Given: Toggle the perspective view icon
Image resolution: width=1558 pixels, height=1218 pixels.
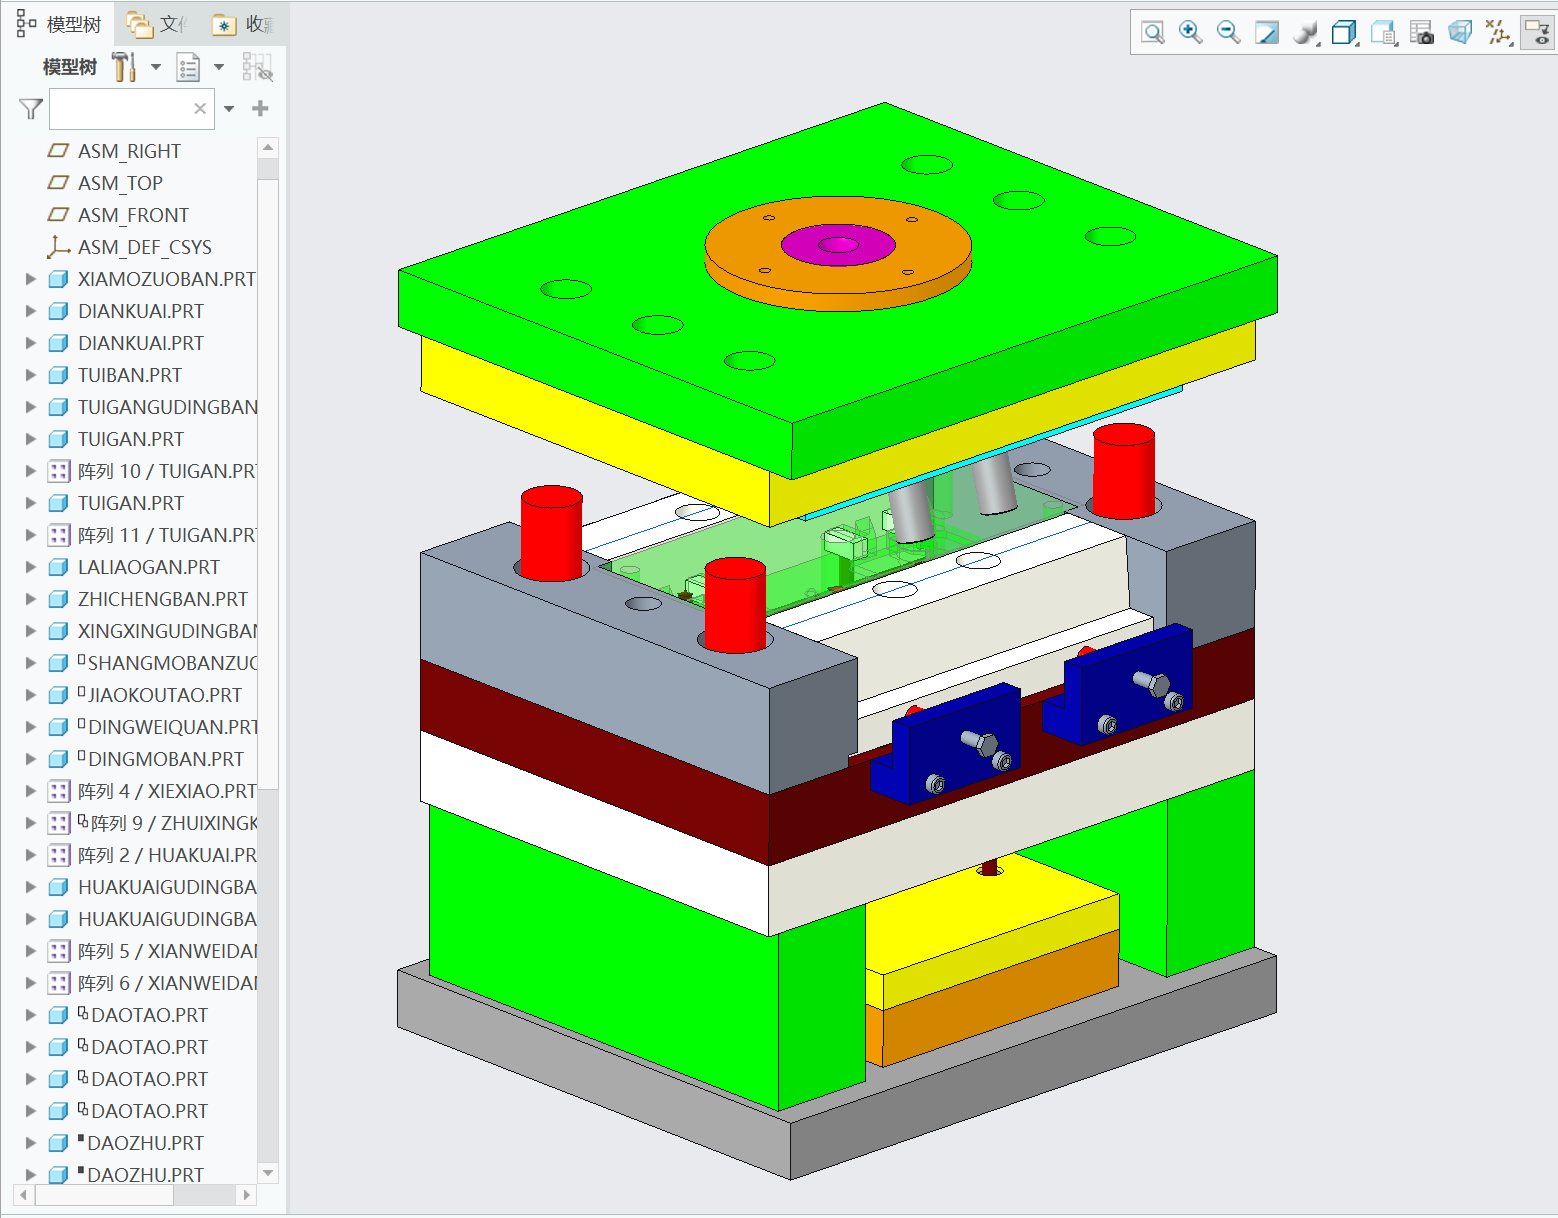Looking at the screenshot, I should [x=1460, y=33].
